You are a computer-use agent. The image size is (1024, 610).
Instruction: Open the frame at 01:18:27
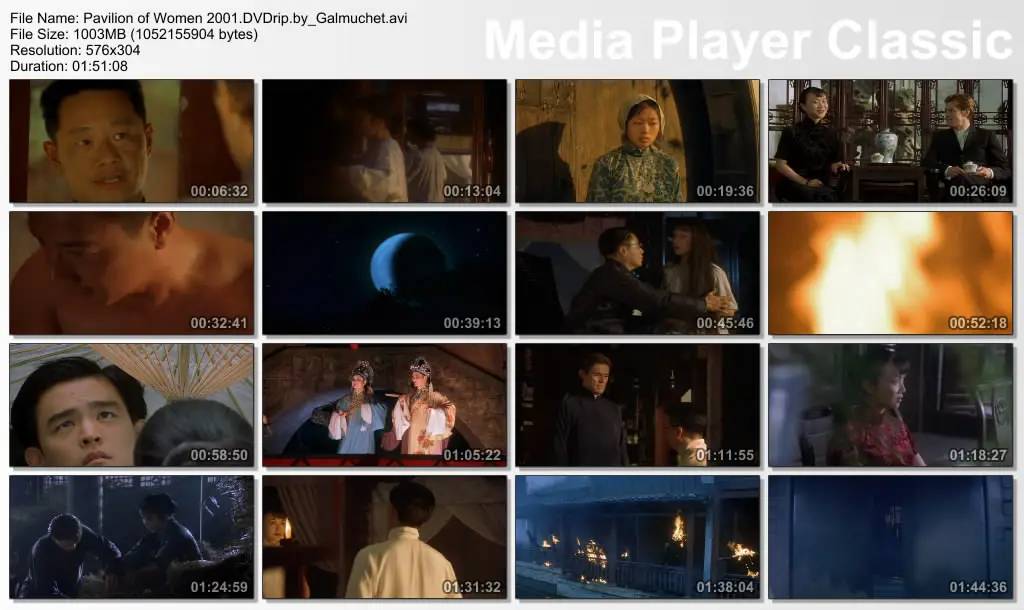click(x=891, y=405)
